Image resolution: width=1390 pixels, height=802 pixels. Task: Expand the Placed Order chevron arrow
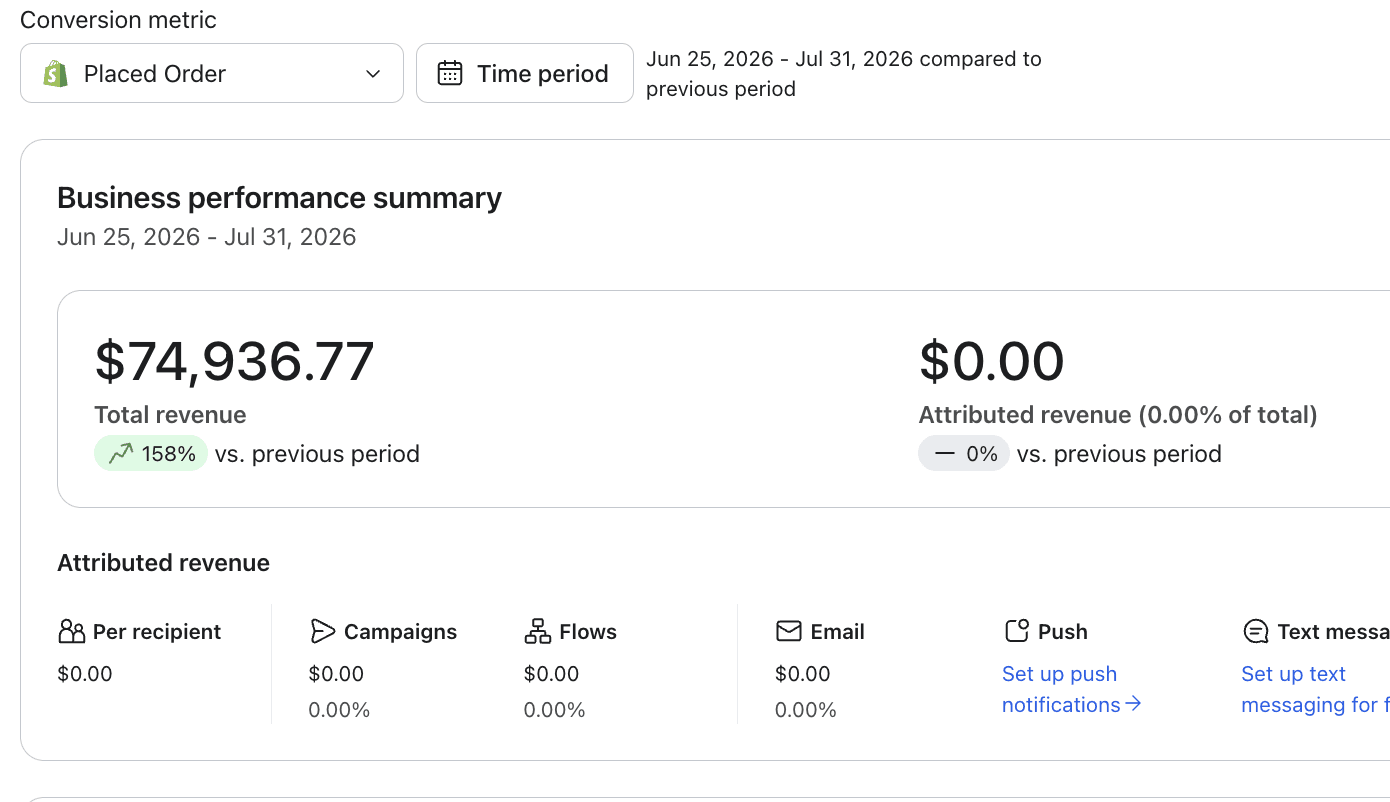pos(373,74)
